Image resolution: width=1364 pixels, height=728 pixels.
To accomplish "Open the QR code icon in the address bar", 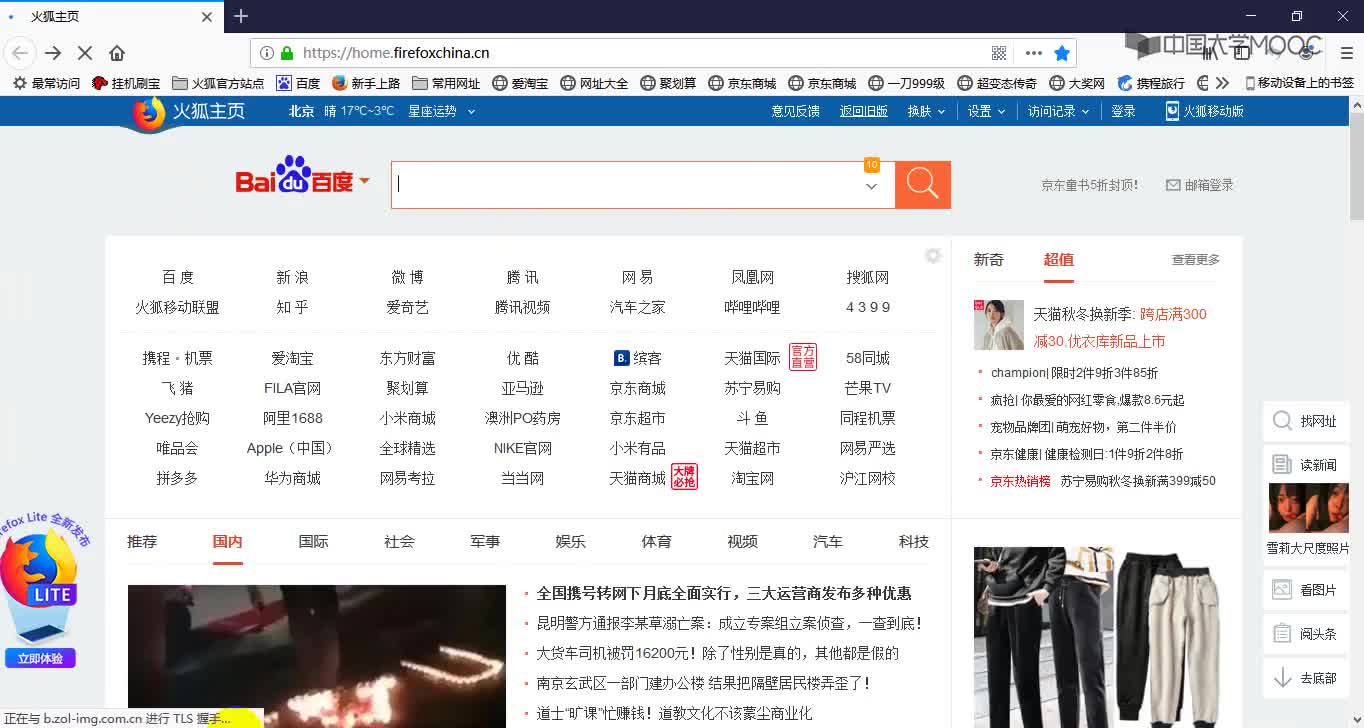I will click(x=999, y=53).
